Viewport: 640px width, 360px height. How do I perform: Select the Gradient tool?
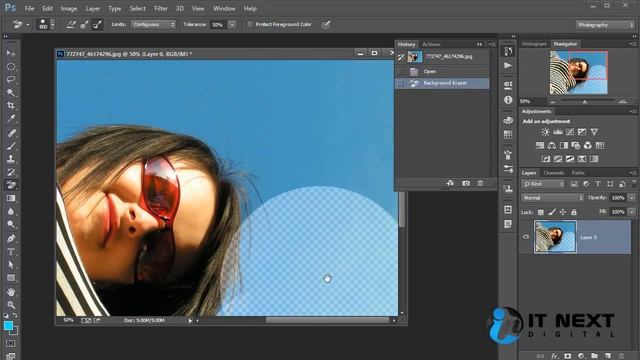(11, 198)
